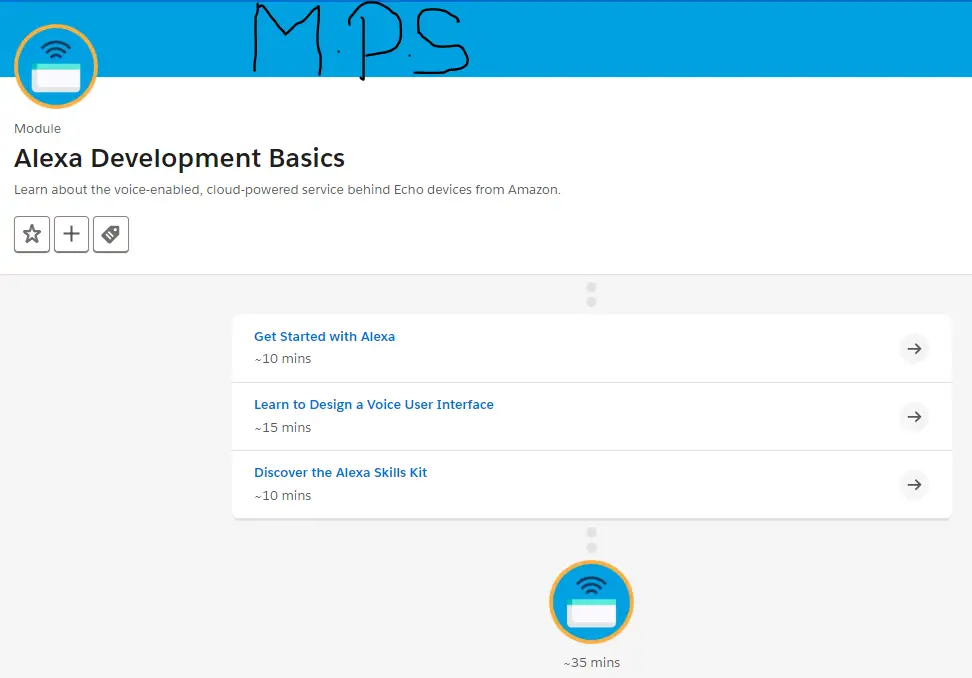Click the module description about Echo devices
The height and width of the screenshot is (678, 972).
[287, 190]
